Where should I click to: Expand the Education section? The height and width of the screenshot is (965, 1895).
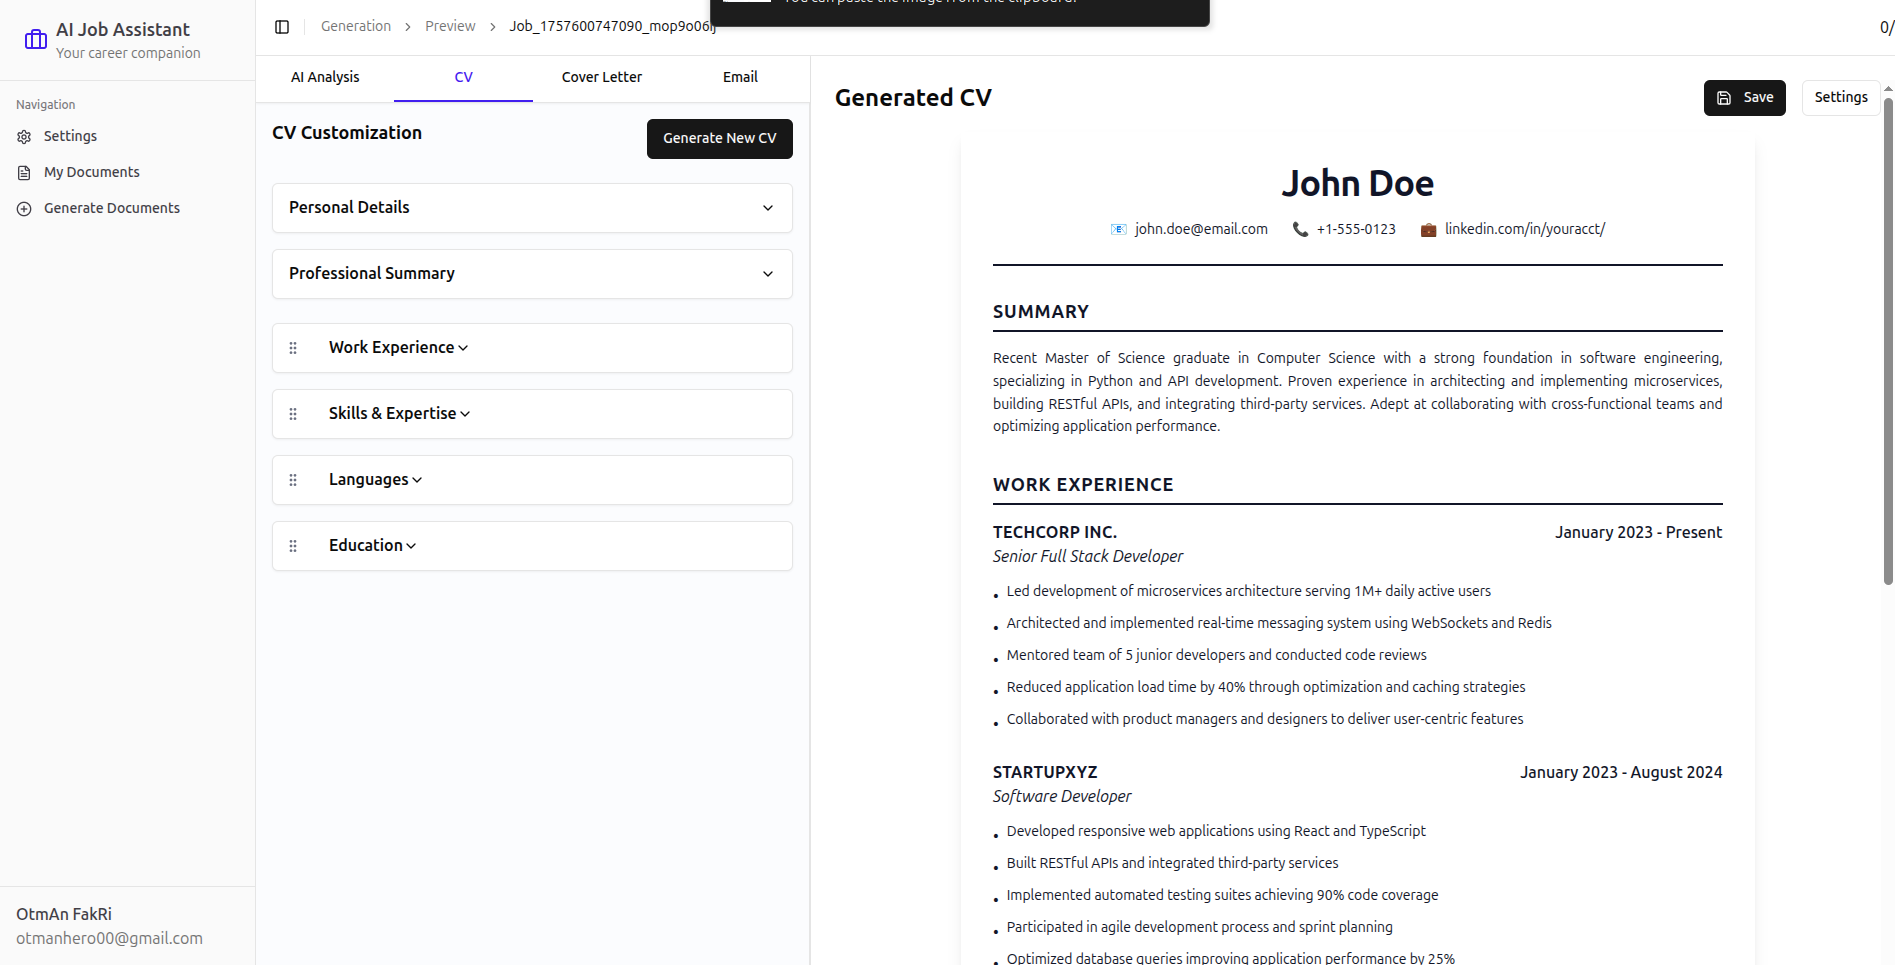tap(372, 546)
